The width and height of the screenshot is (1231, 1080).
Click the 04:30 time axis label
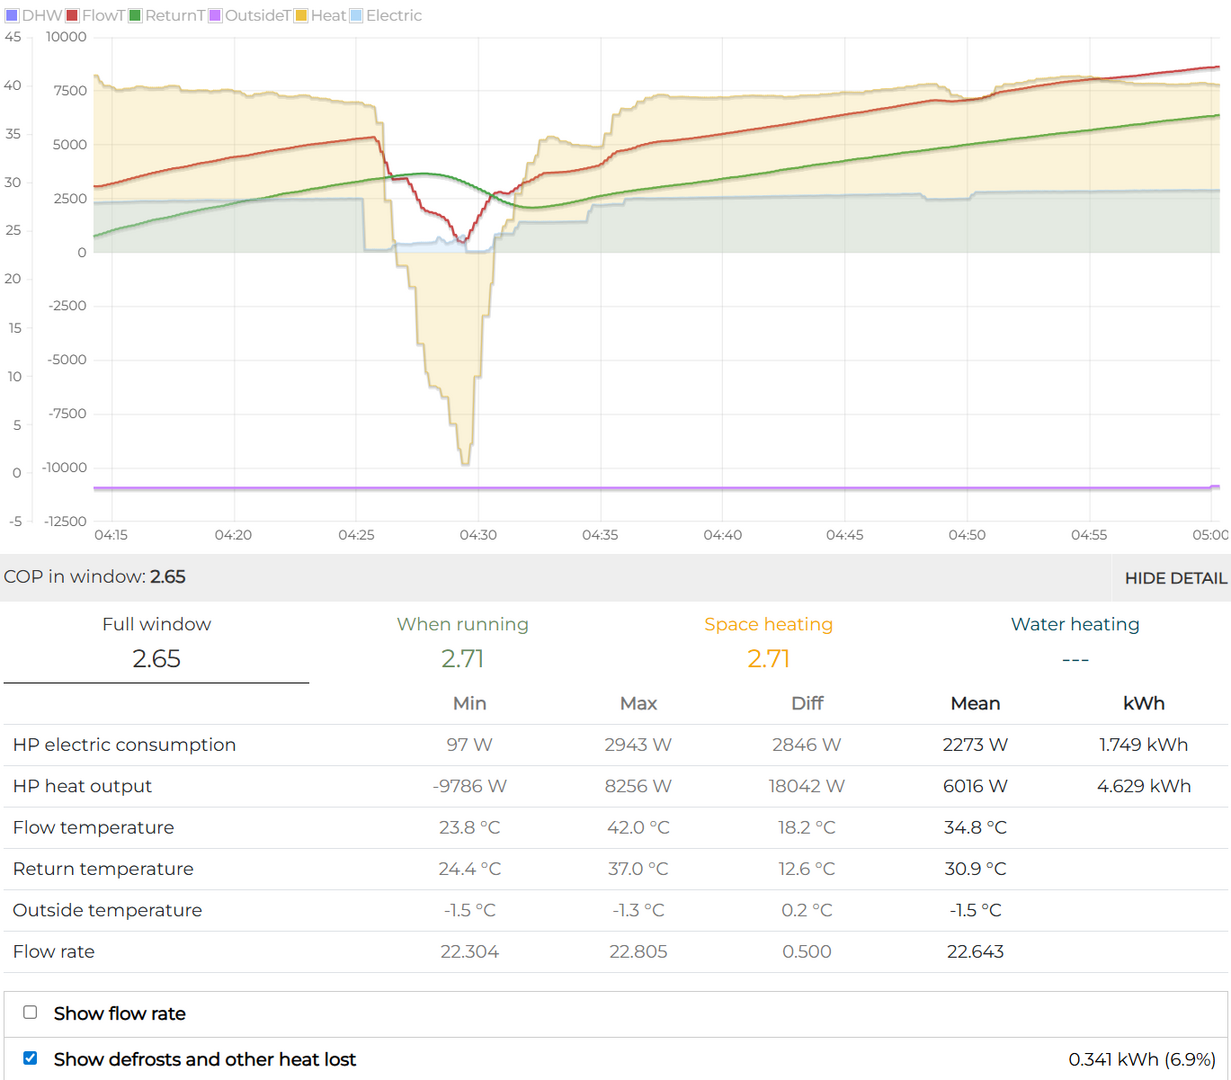tap(478, 535)
